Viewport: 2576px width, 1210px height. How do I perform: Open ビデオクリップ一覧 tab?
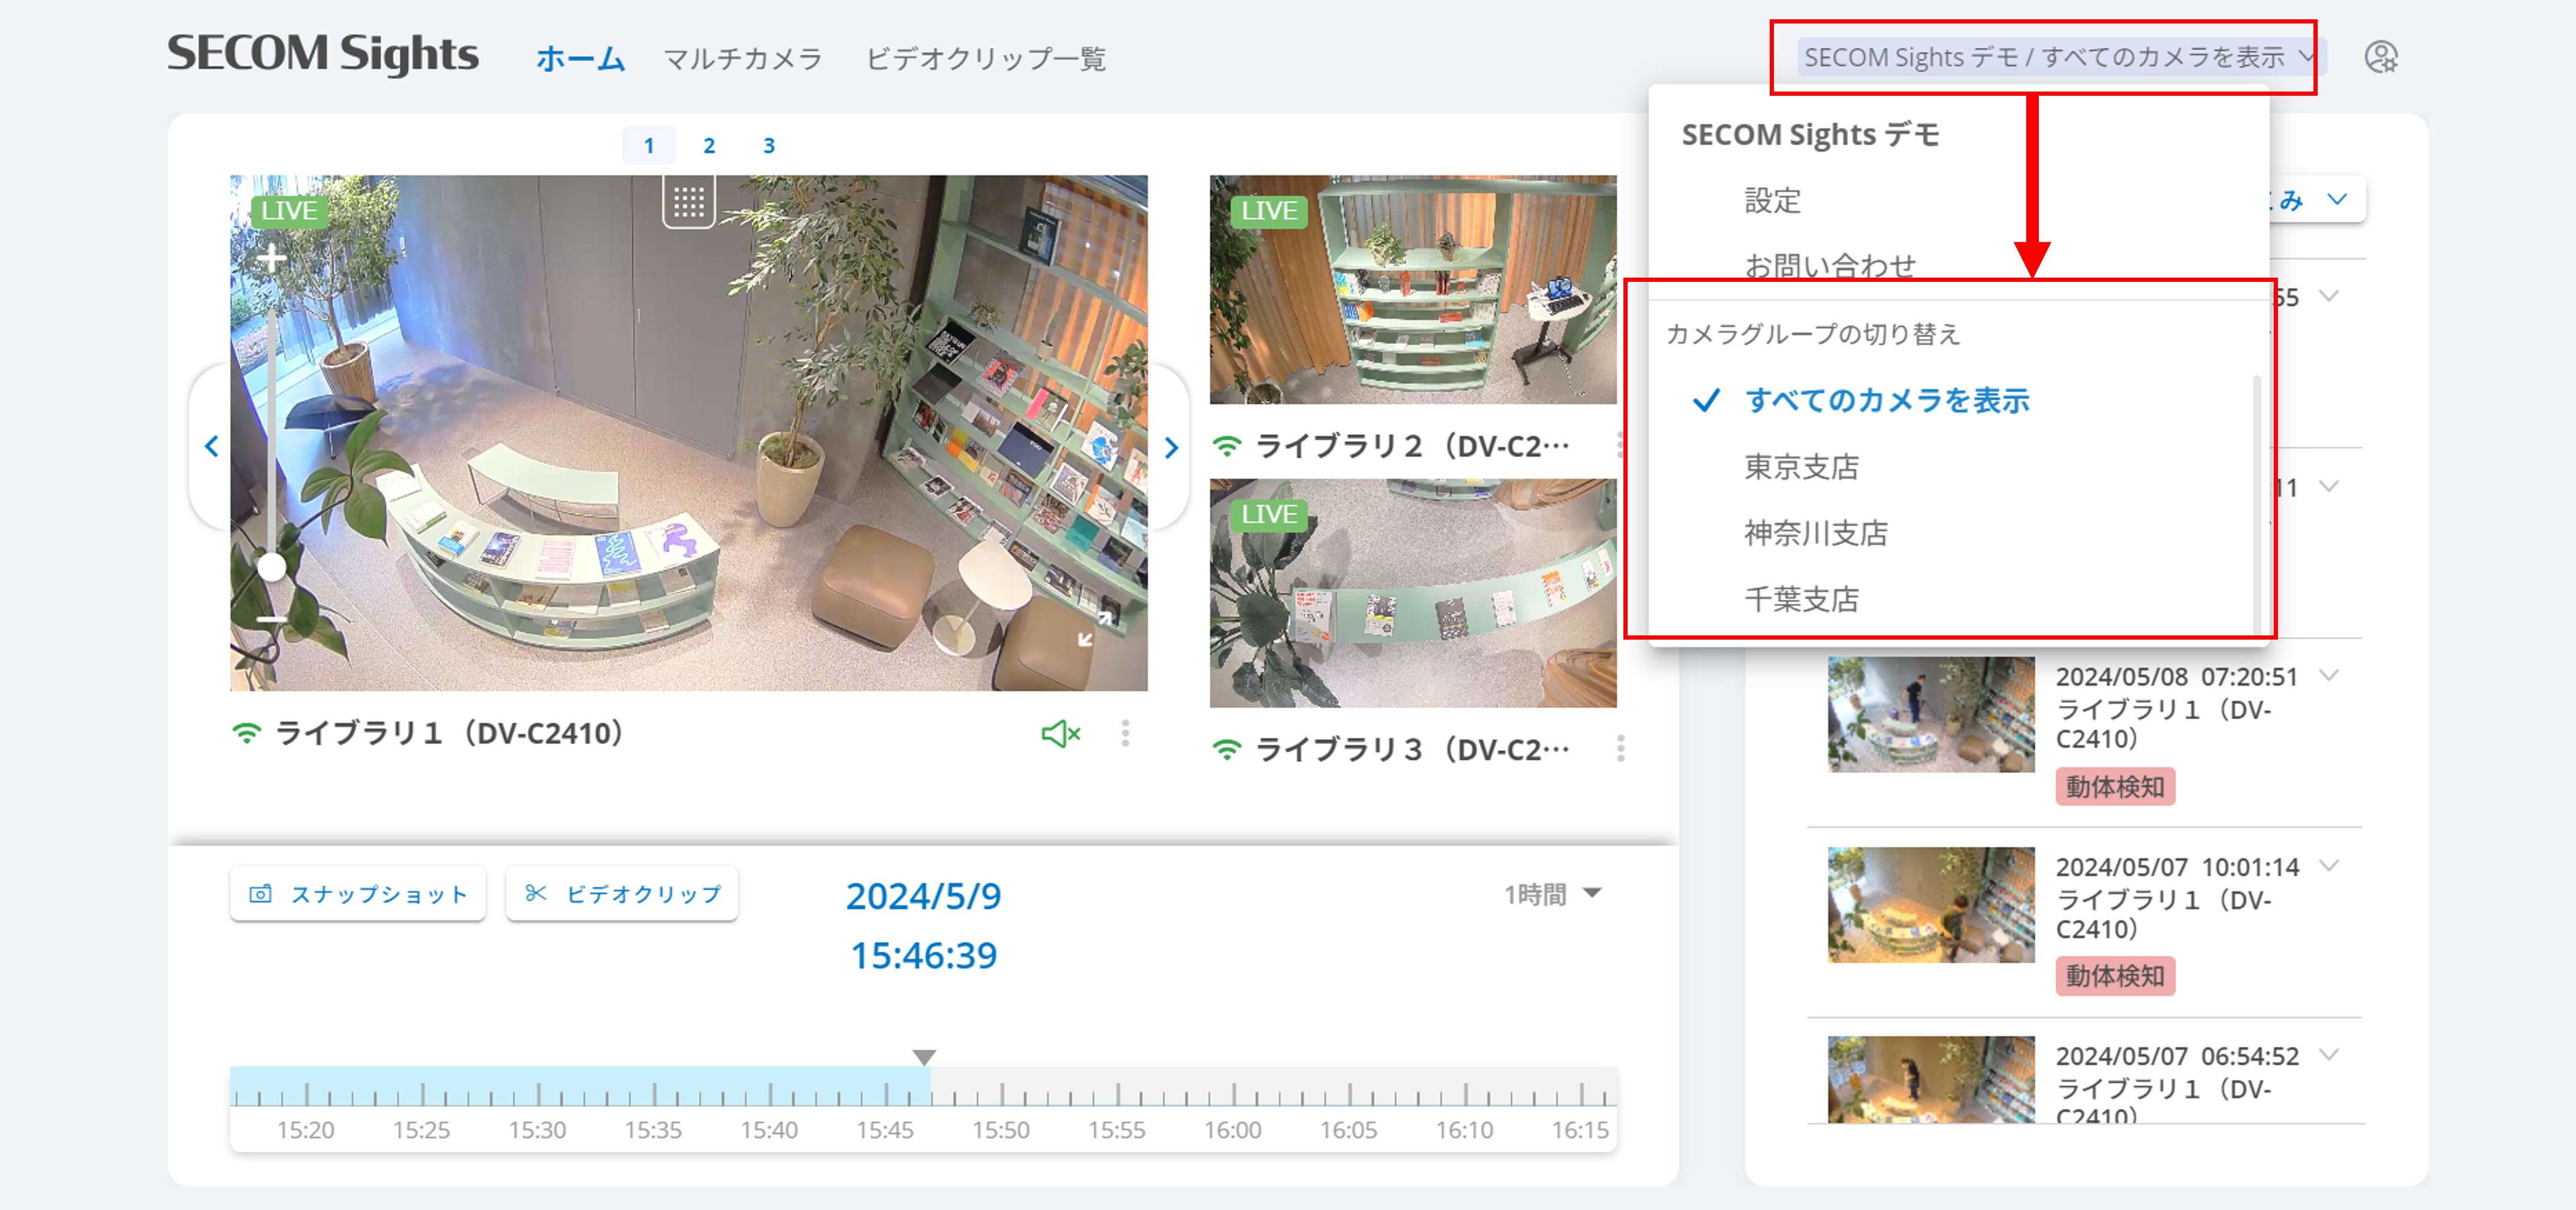[x=986, y=59]
